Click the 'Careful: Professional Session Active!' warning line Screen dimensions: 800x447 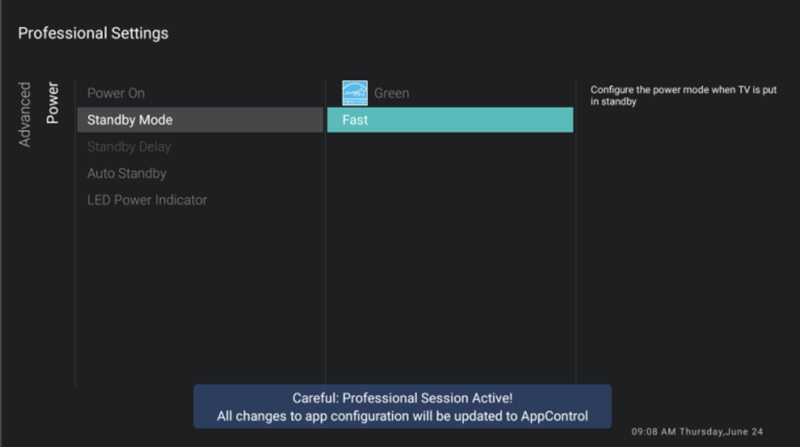(402, 398)
